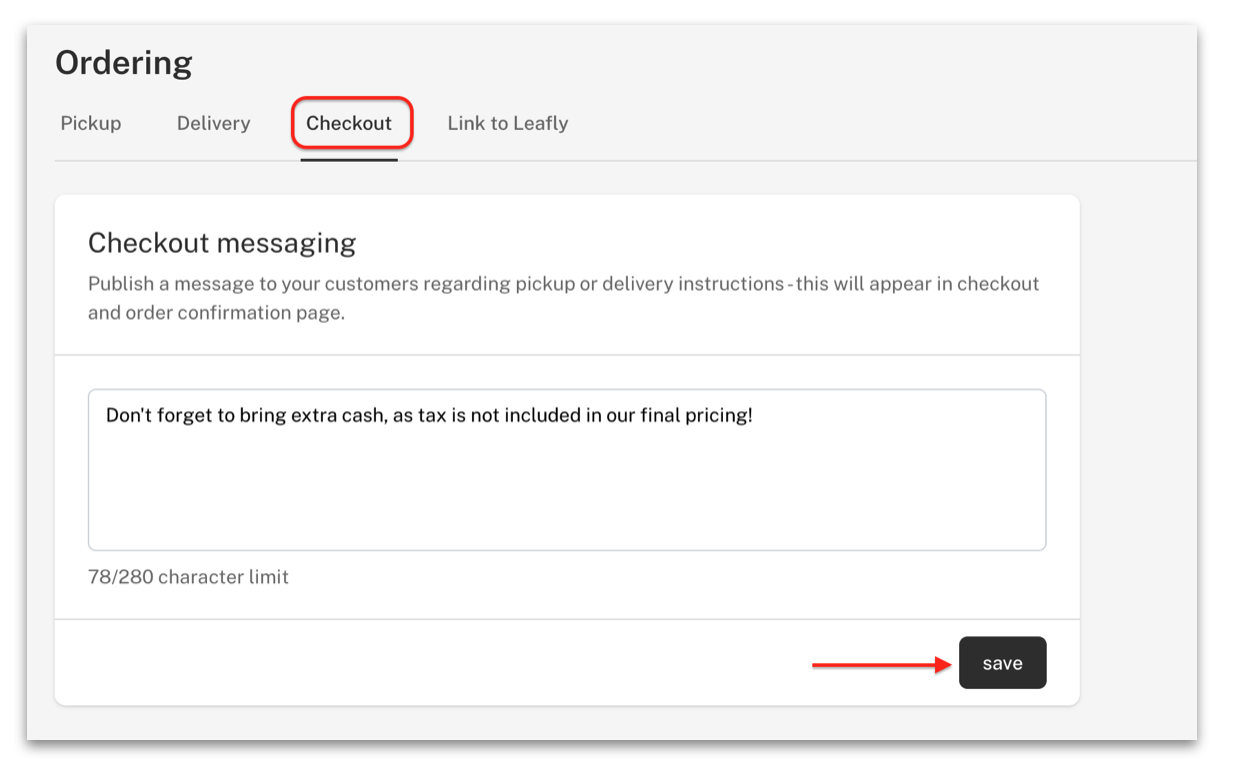Click the word "Don't" in the message
Image resolution: width=1236 pixels, height=772 pixels.
pos(128,415)
